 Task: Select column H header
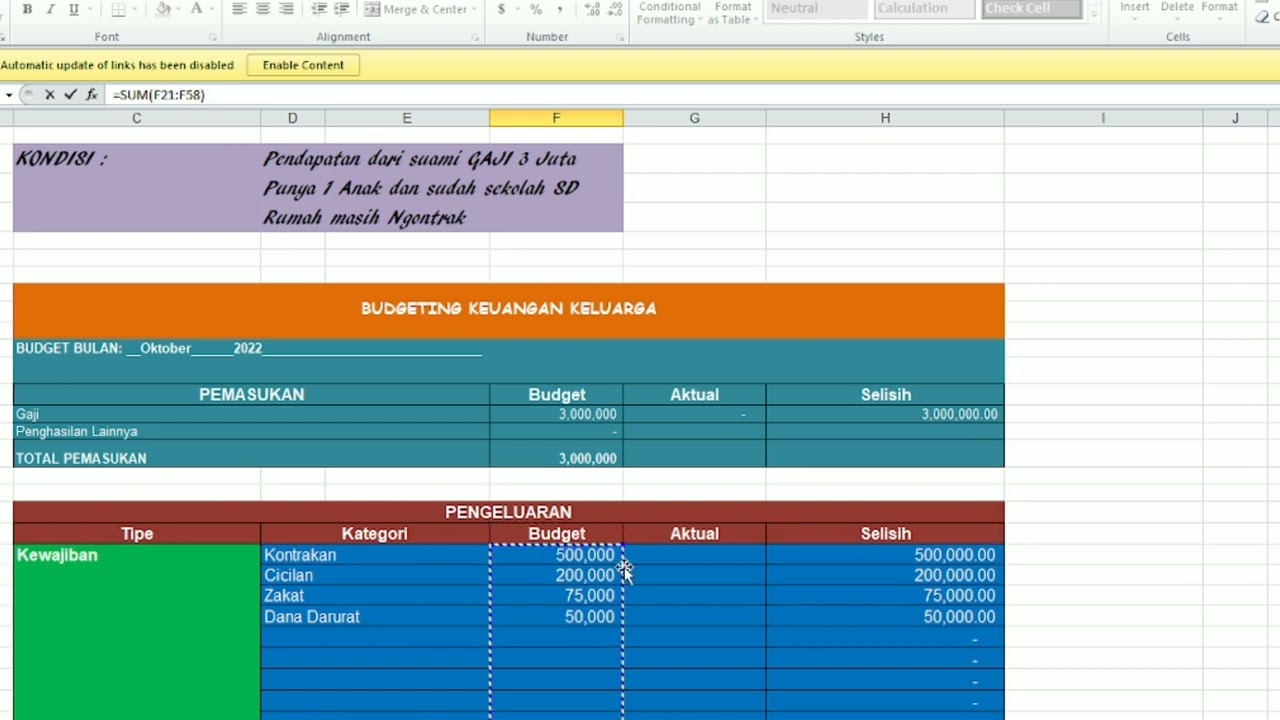885,118
